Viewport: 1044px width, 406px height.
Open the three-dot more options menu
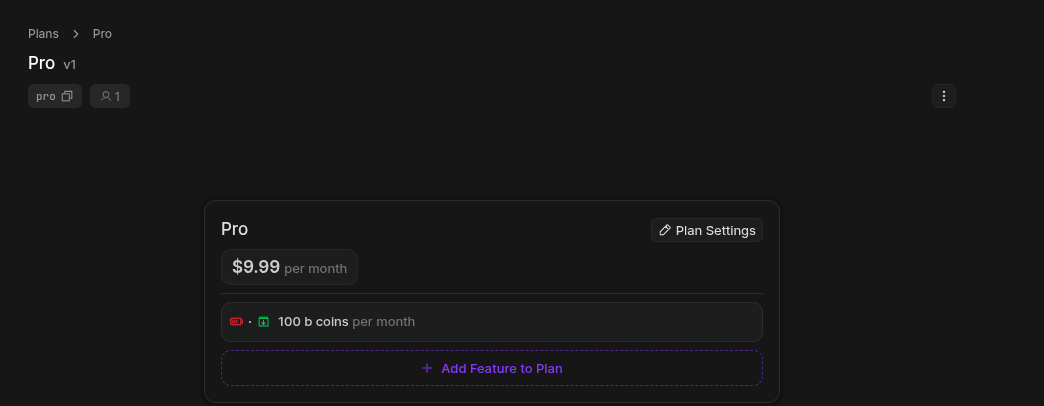[x=944, y=96]
